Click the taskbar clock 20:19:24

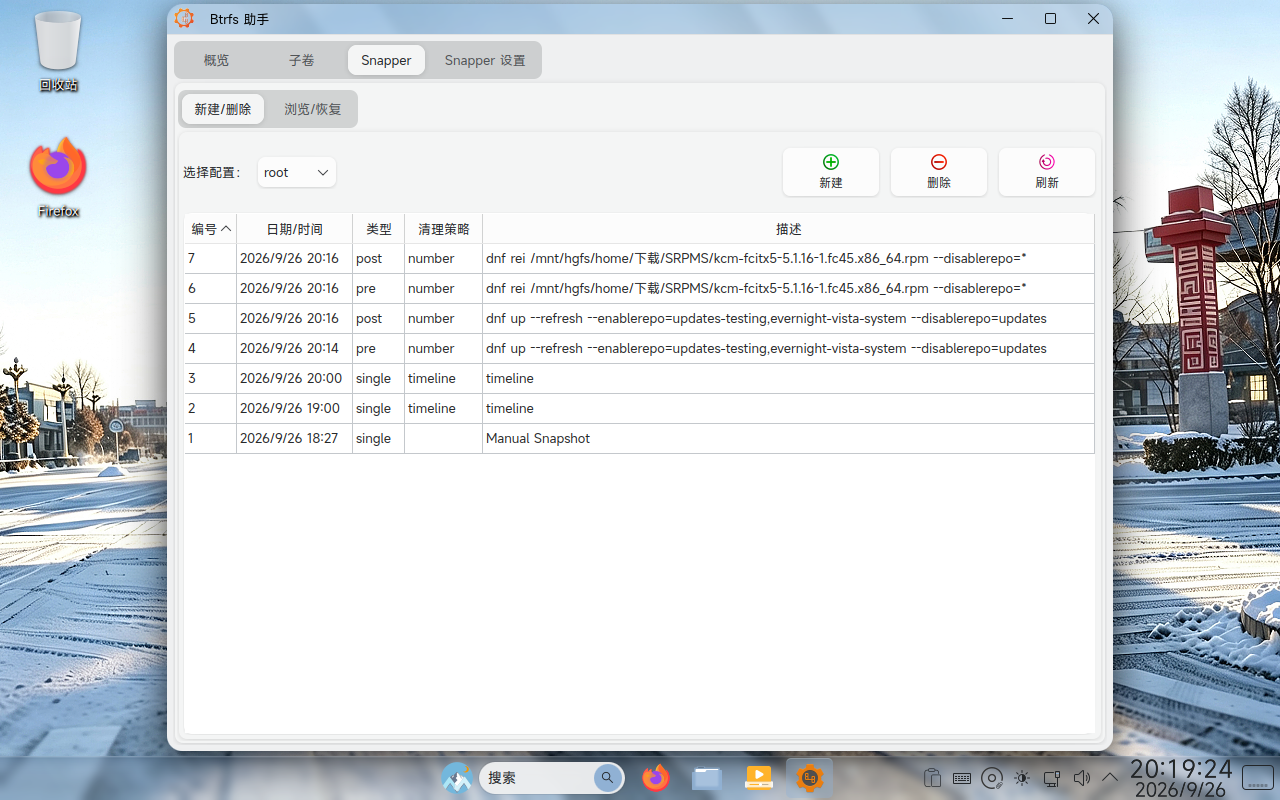1181,768
